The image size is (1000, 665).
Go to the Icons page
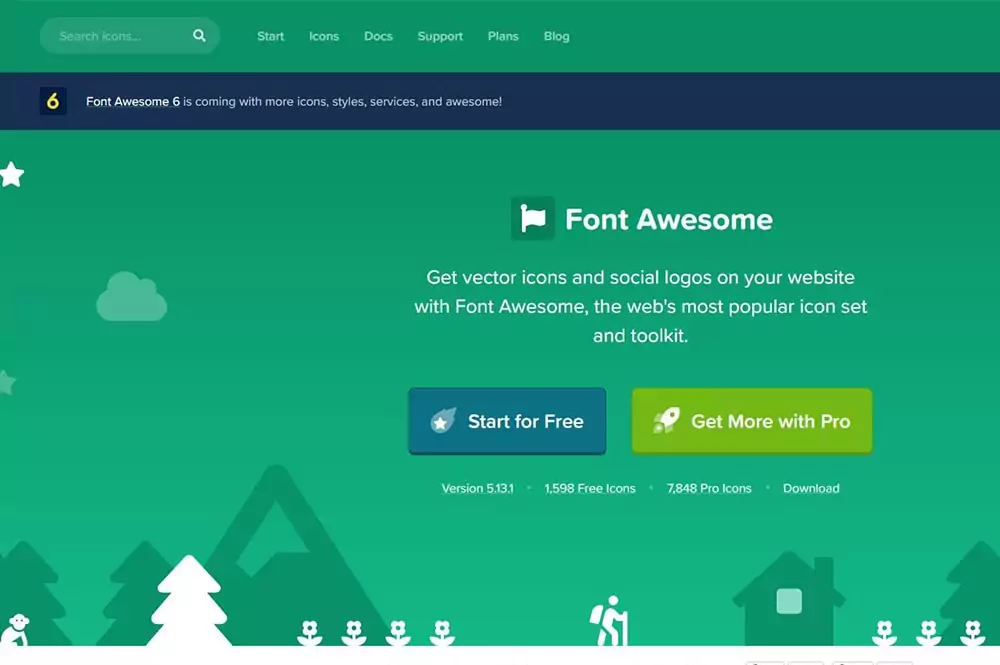coord(324,36)
